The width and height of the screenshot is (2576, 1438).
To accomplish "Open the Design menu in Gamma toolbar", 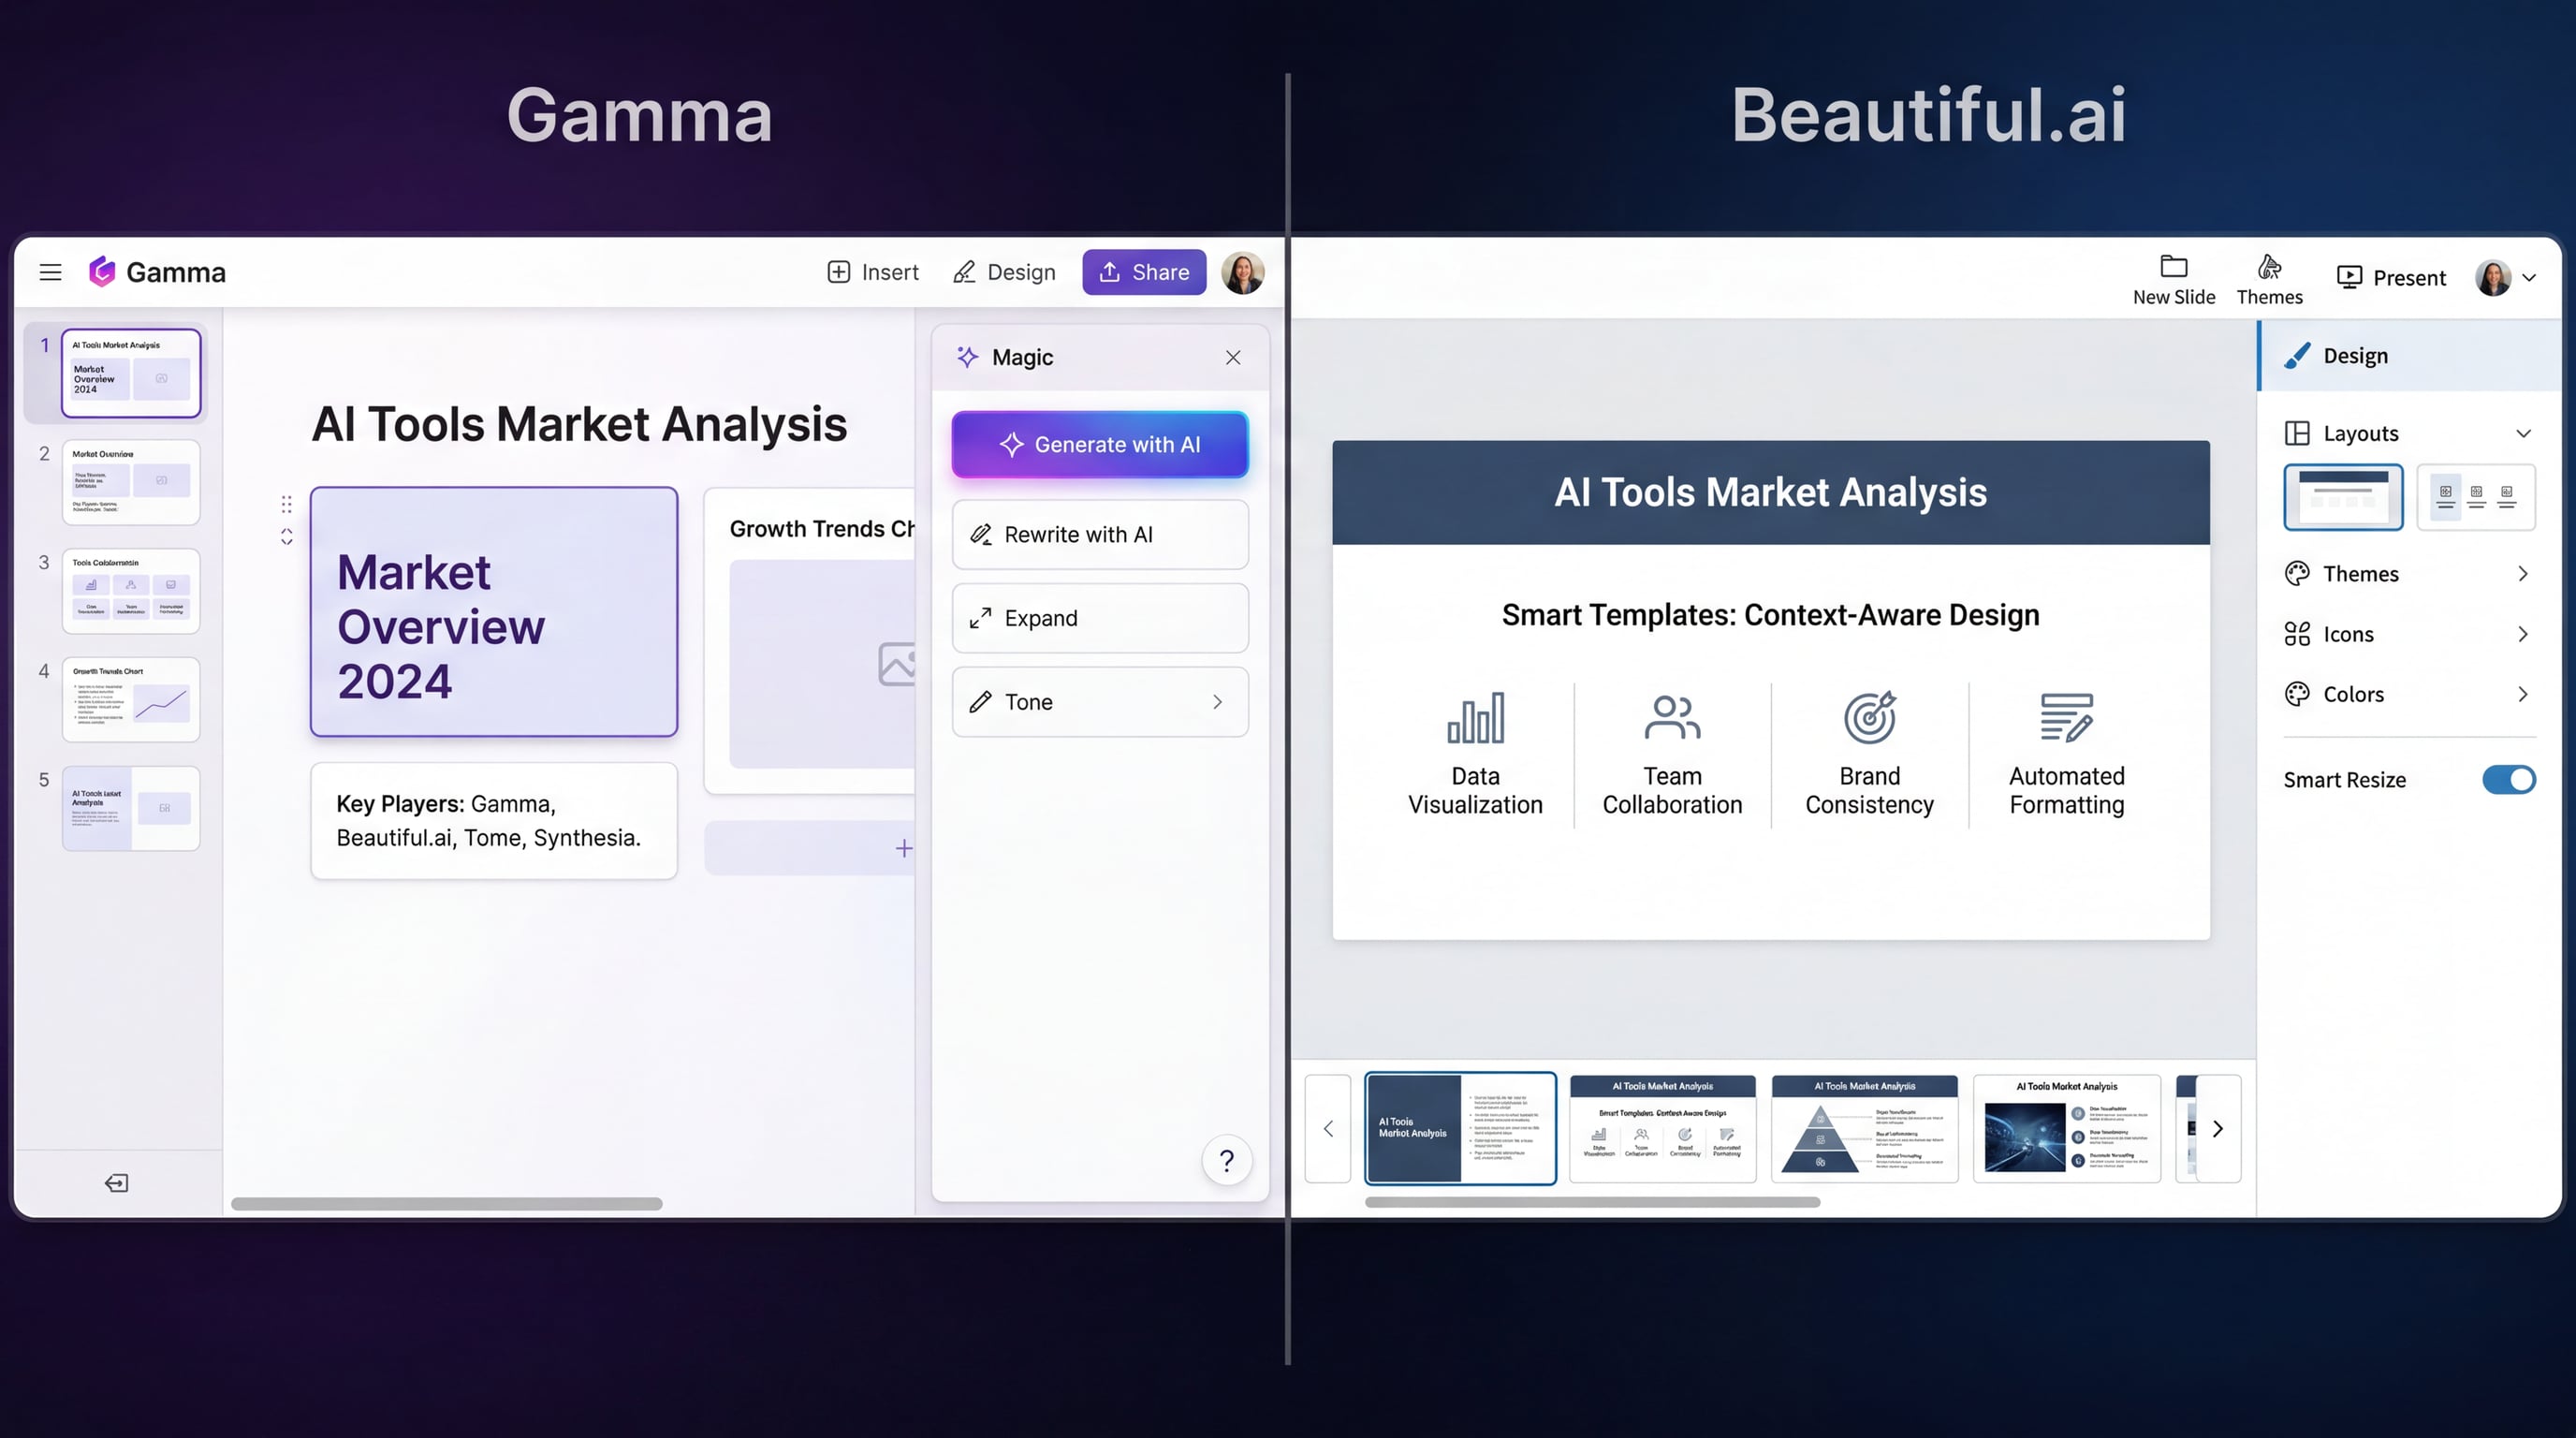I will (x=1004, y=272).
